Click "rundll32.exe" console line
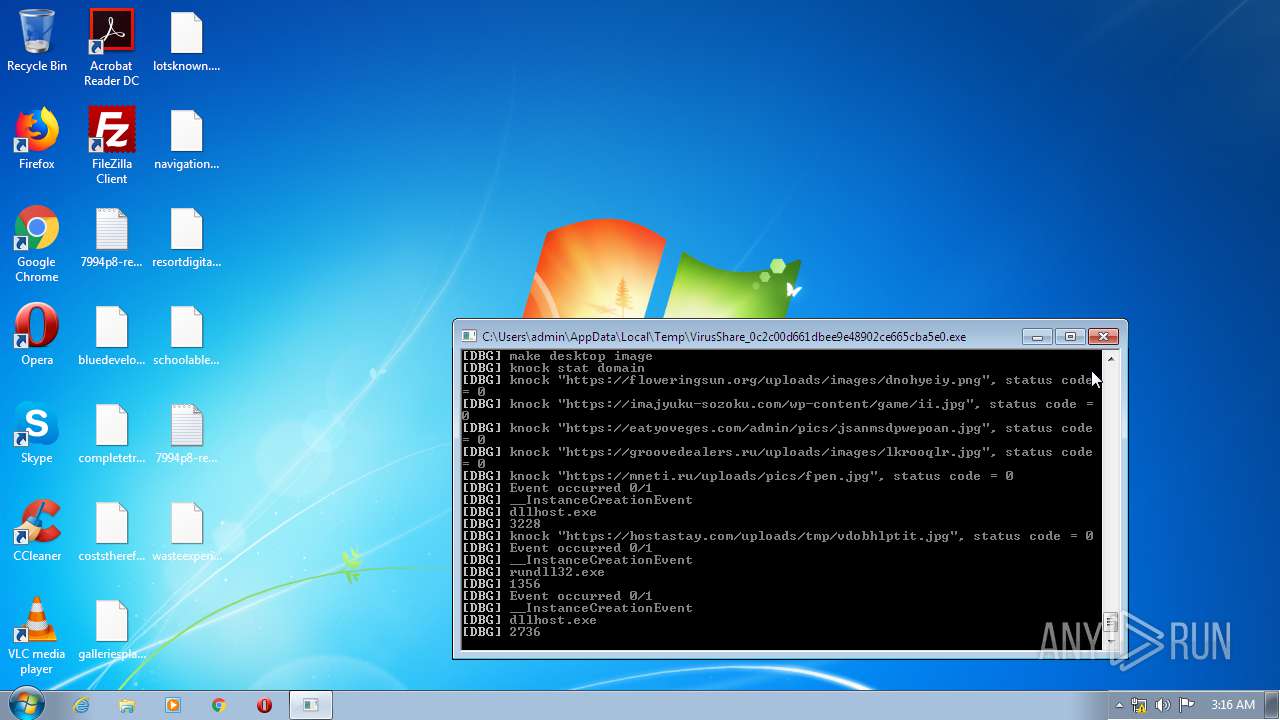Screen dimensions: 1280x720 pyautogui.click(x=533, y=572)
